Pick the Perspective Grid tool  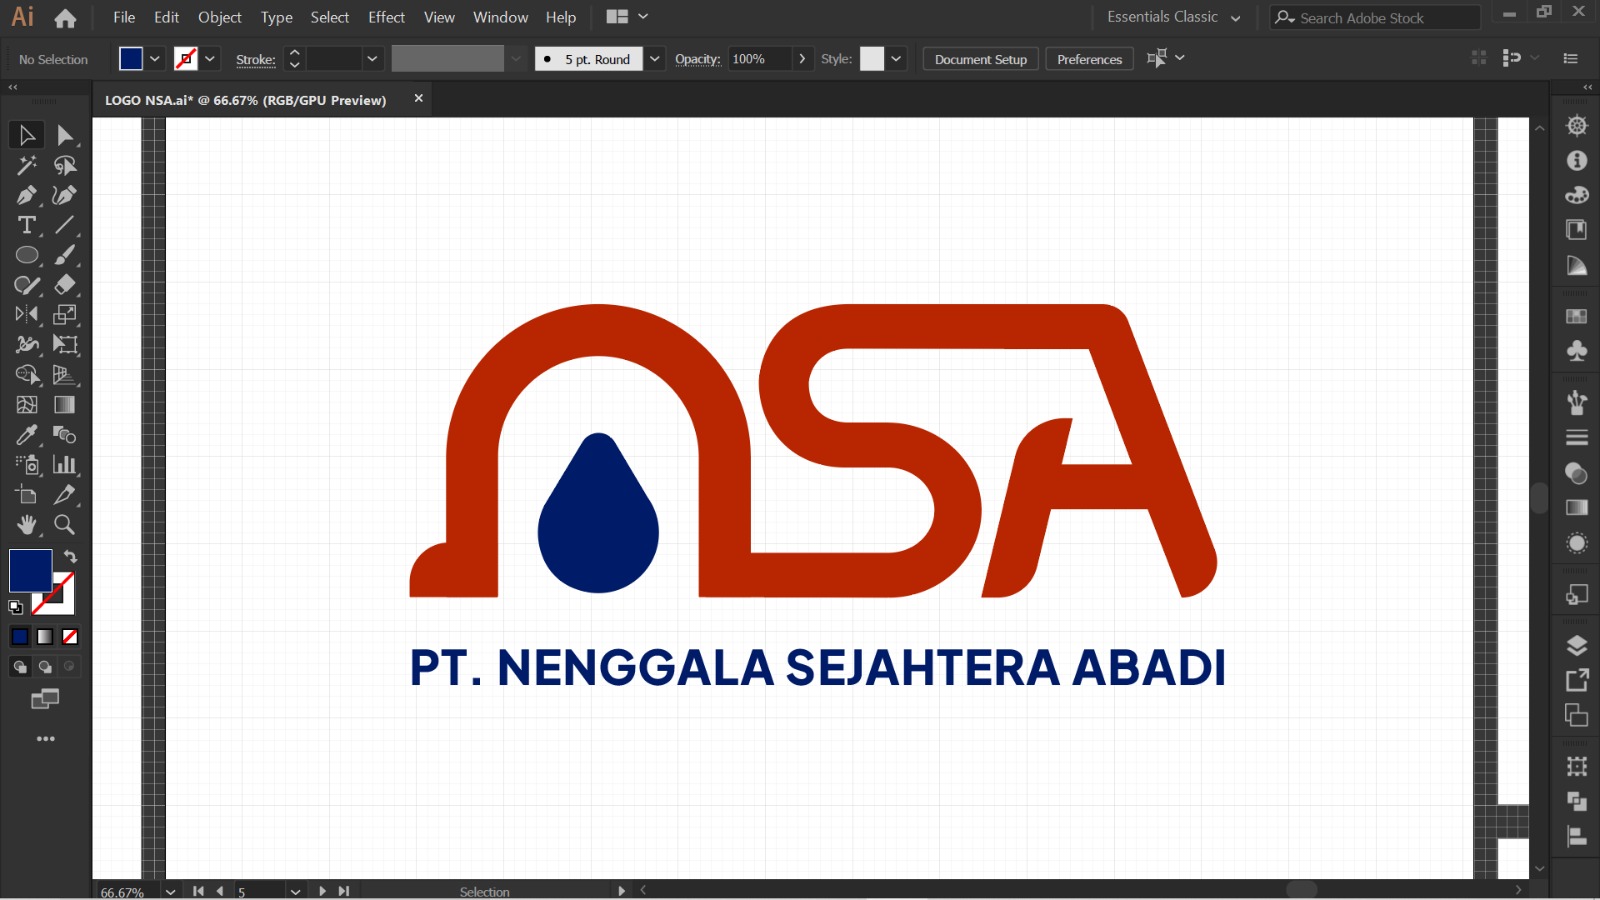(x=65, y=375)
